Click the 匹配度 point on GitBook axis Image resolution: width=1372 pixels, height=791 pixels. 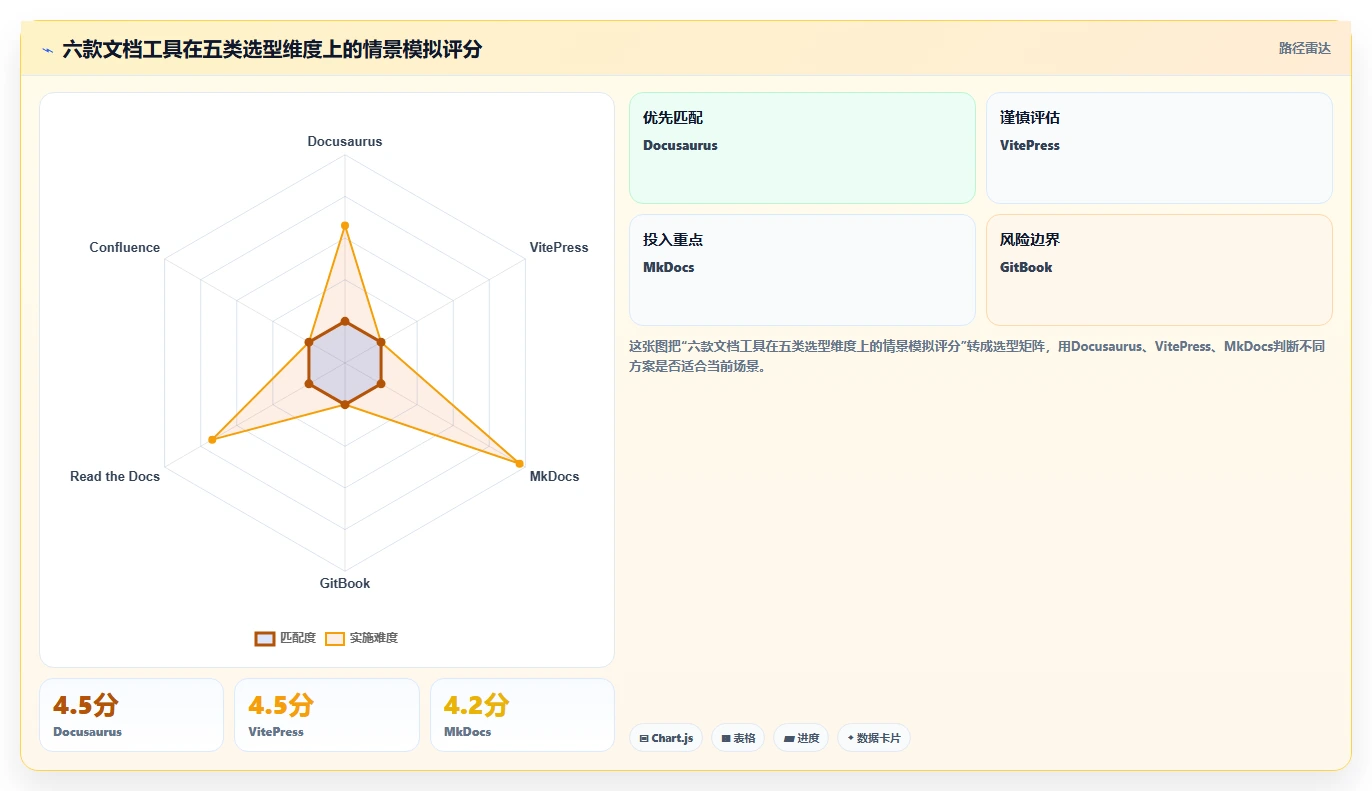(345, 404)
